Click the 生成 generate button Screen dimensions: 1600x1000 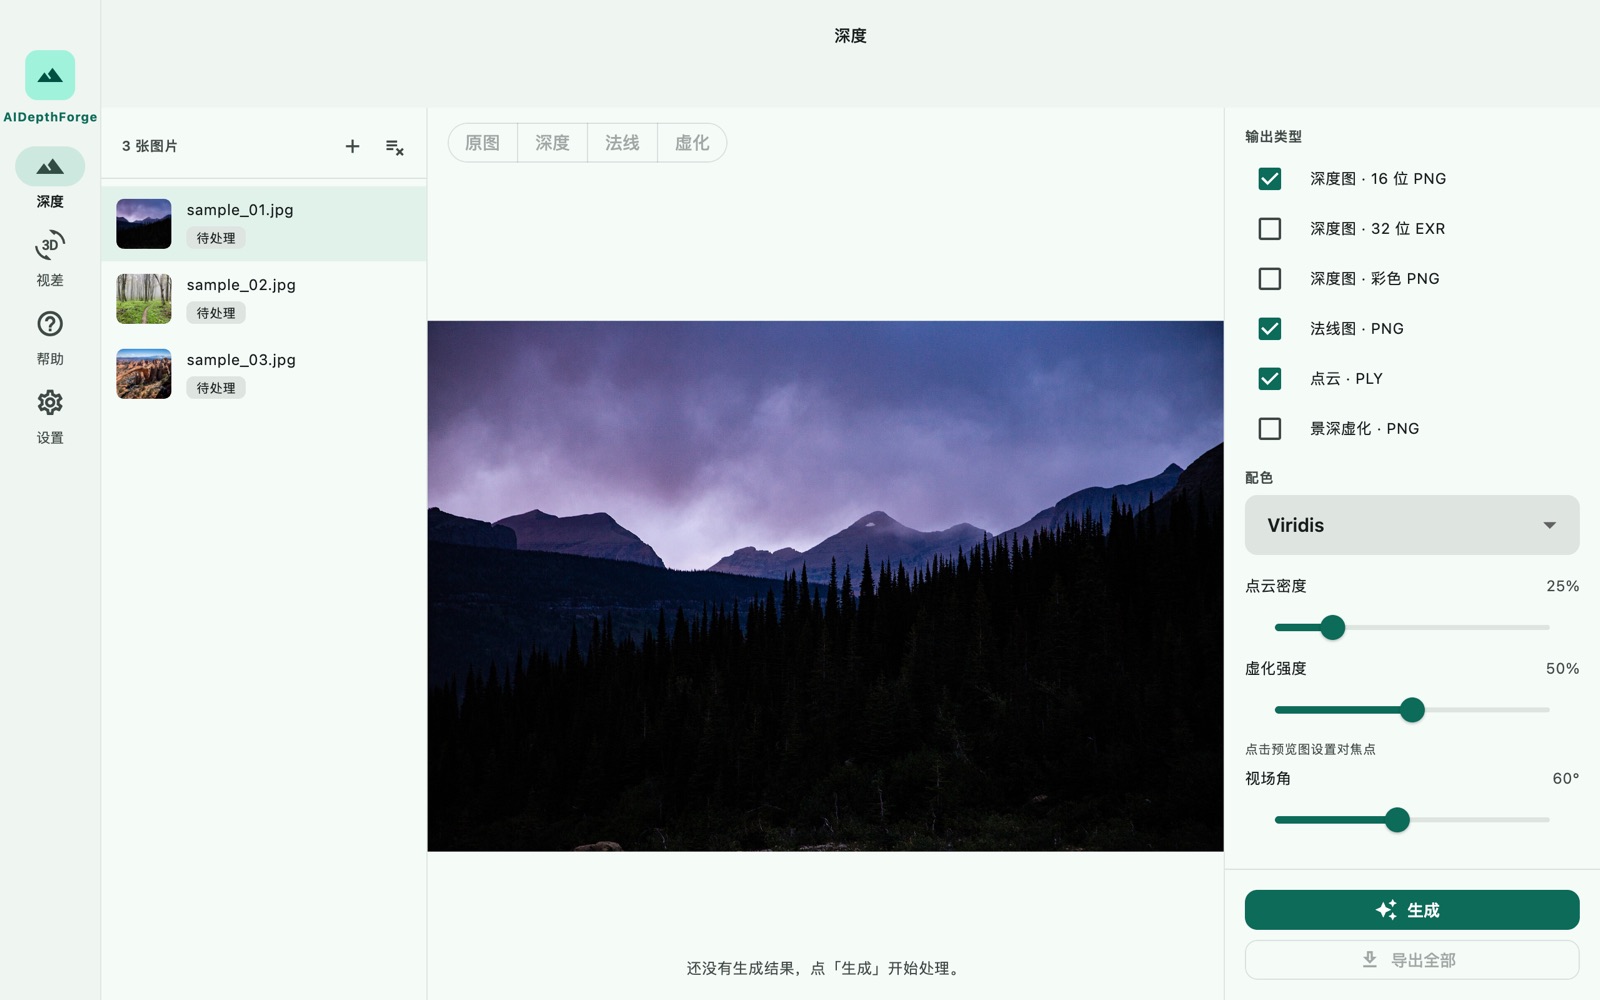(x=1412, y=910)
